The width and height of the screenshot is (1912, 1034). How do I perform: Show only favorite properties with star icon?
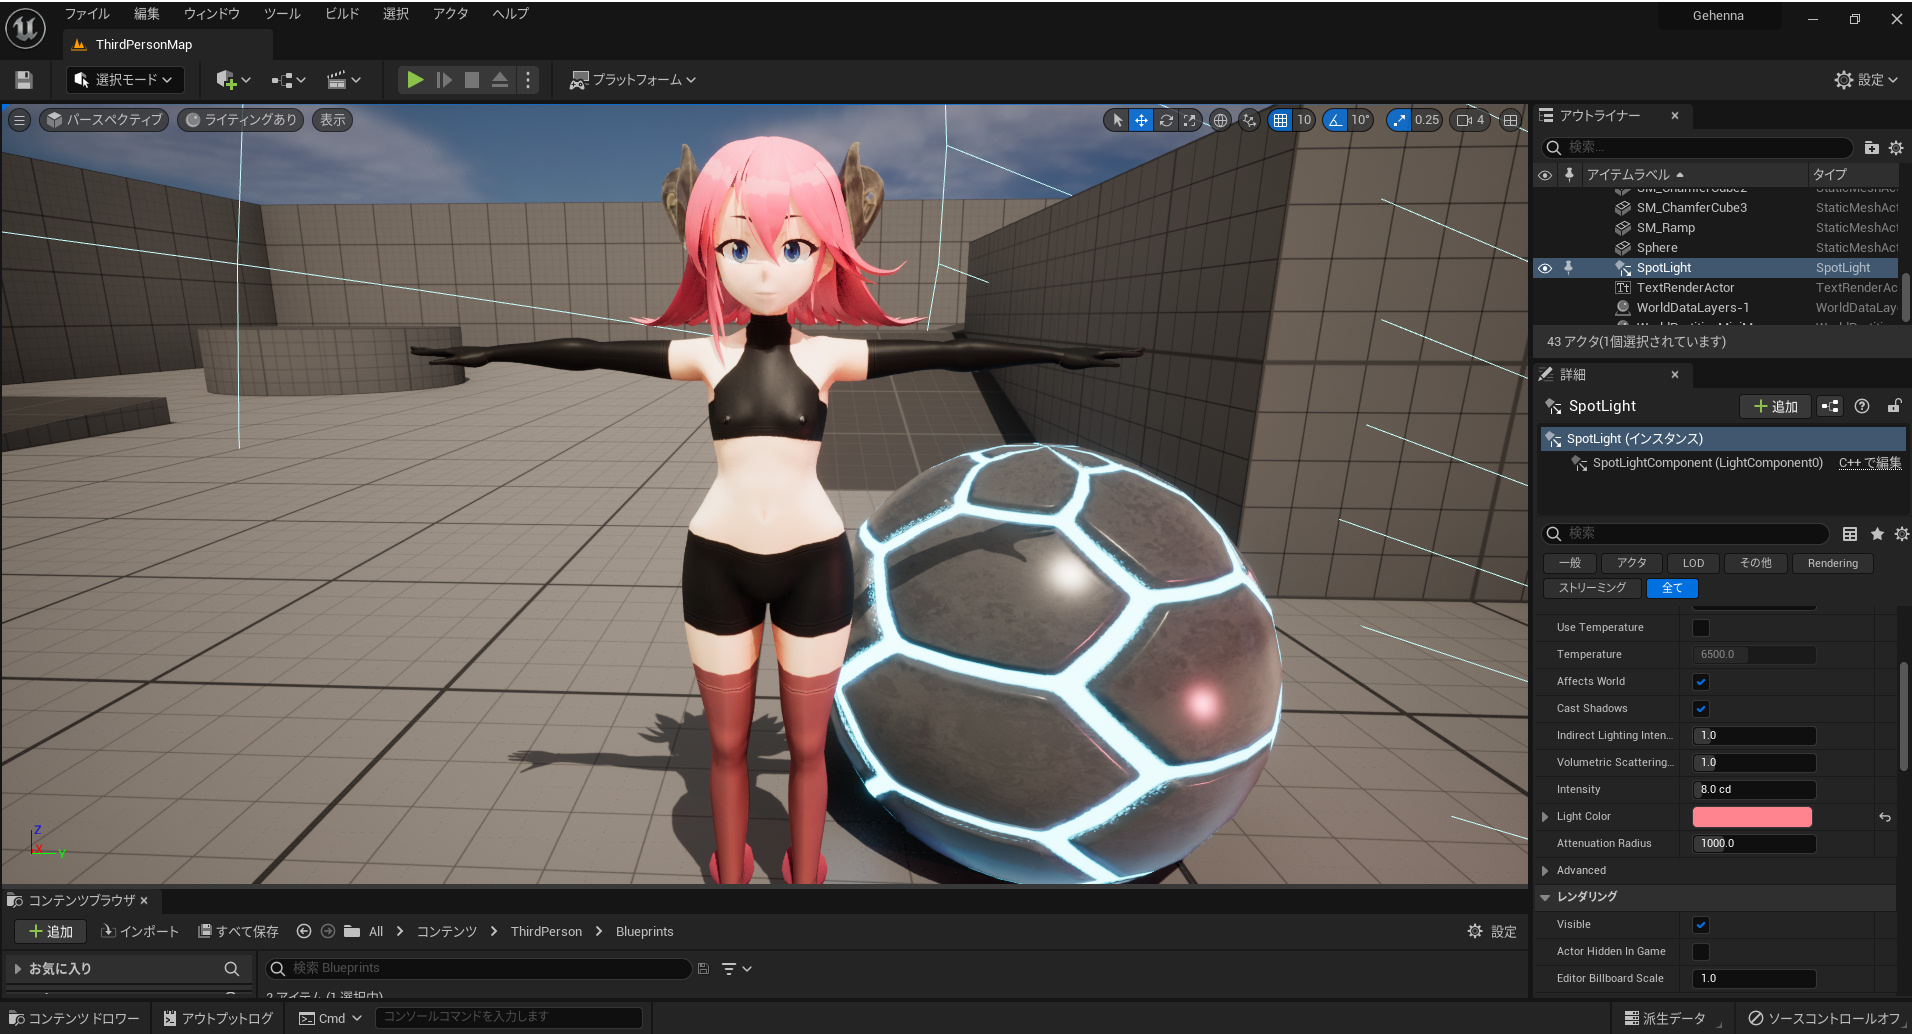point(1877,534)
